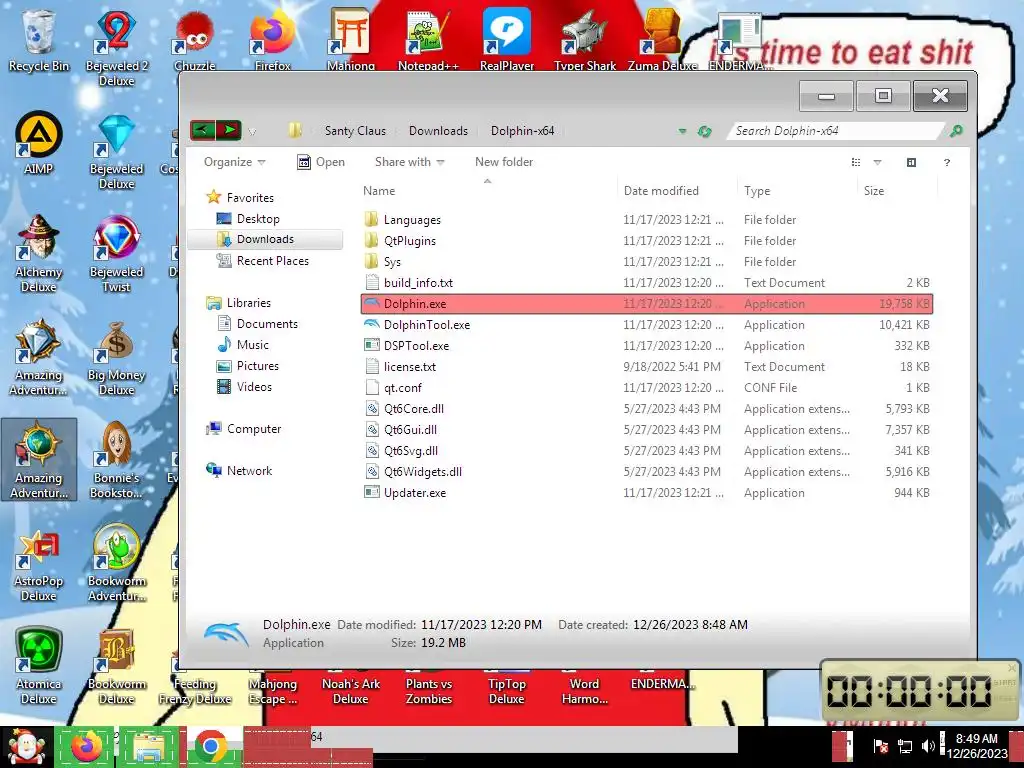The height and width of the screenshot is (768, 1024).
Task: Open Bonnie's Bookstore desktop shortcut
Action: pyautogui.click(x=116, y=460)
